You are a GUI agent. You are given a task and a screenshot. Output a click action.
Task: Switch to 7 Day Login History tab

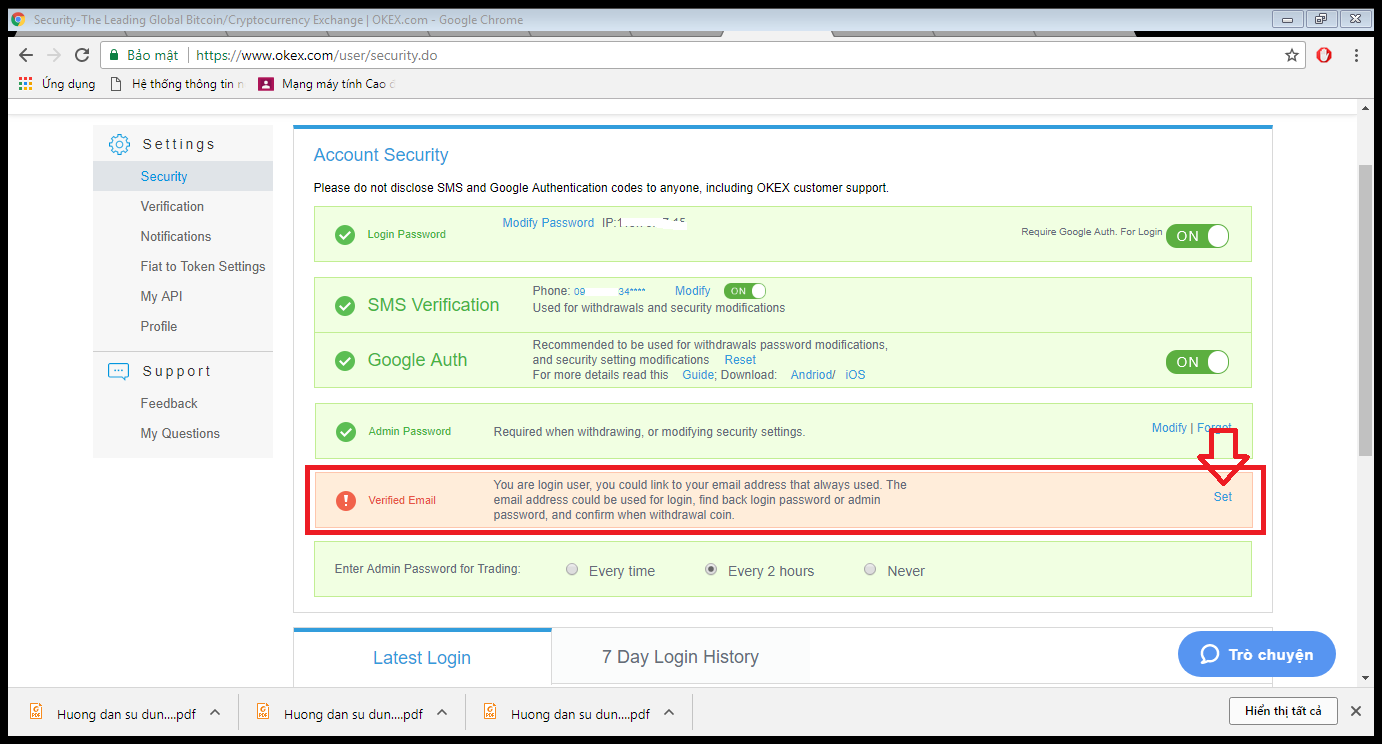point(680,657)
